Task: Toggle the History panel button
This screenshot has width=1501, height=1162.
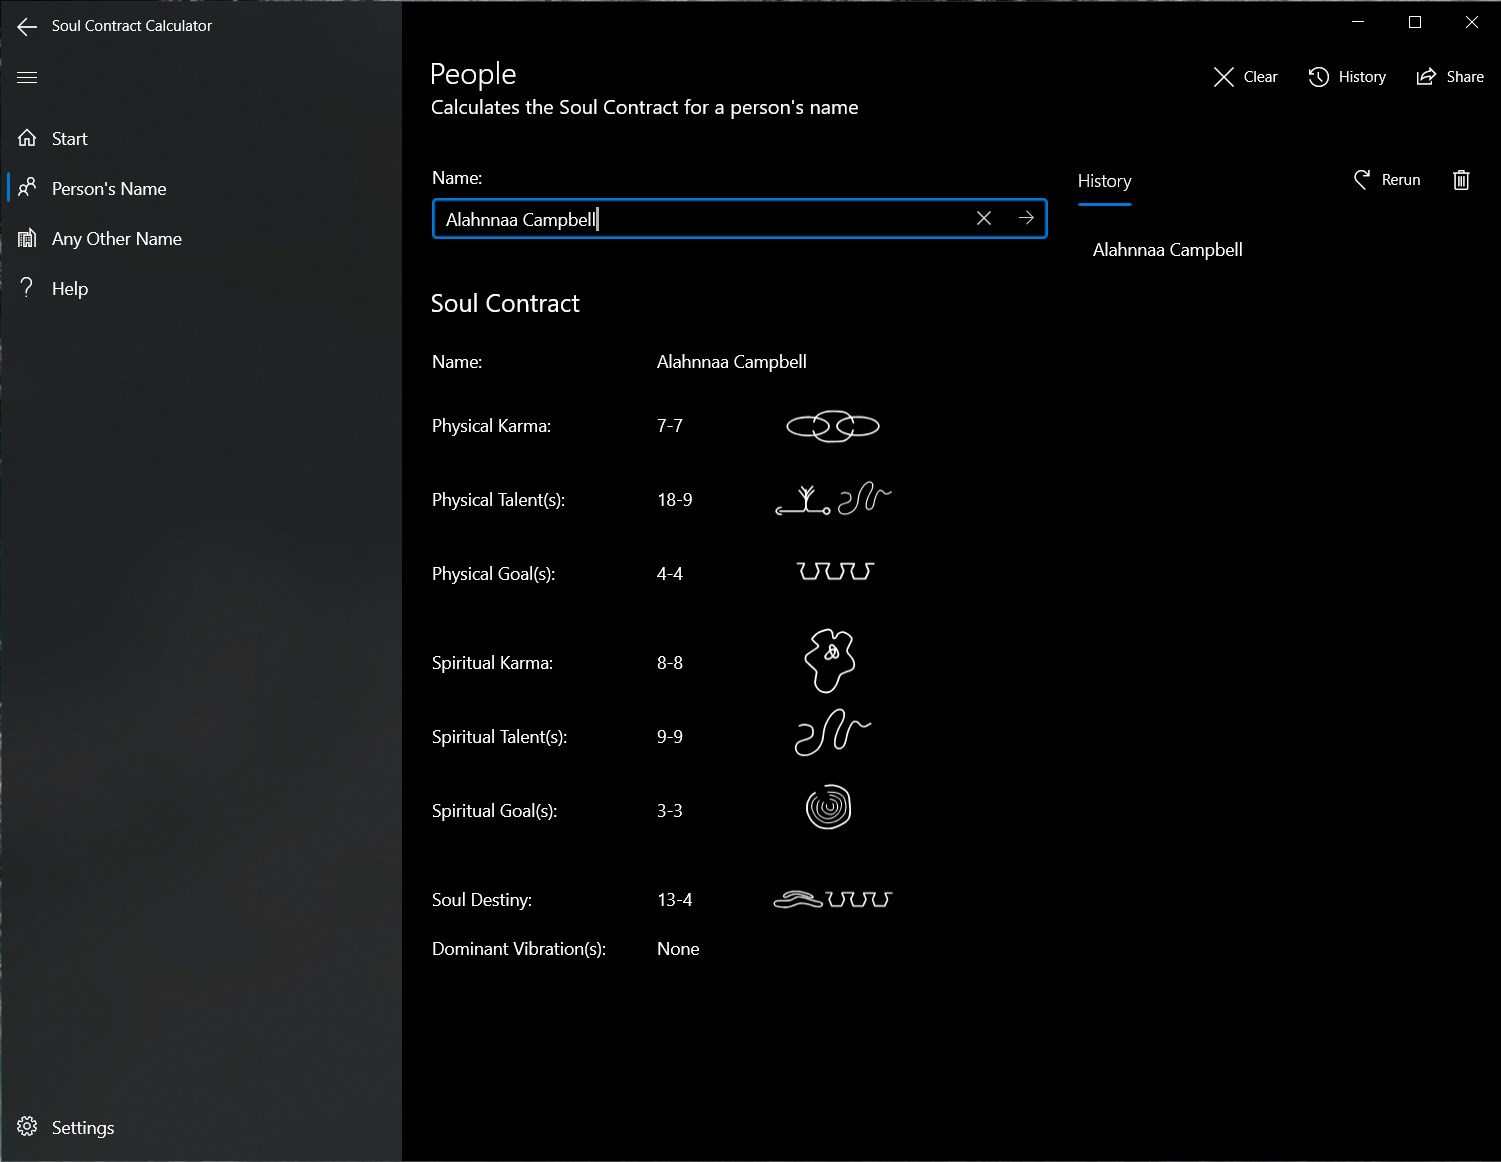Action: pyautogui.click(x=1347, y=77)
